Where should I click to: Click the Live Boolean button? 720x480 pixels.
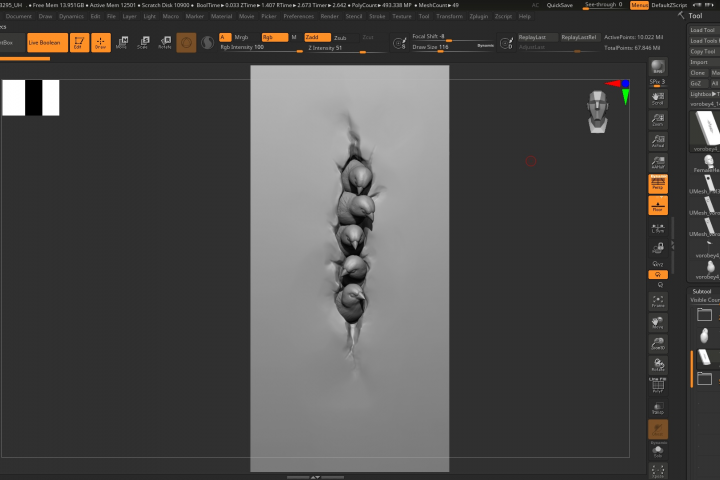tap(47, 43)
